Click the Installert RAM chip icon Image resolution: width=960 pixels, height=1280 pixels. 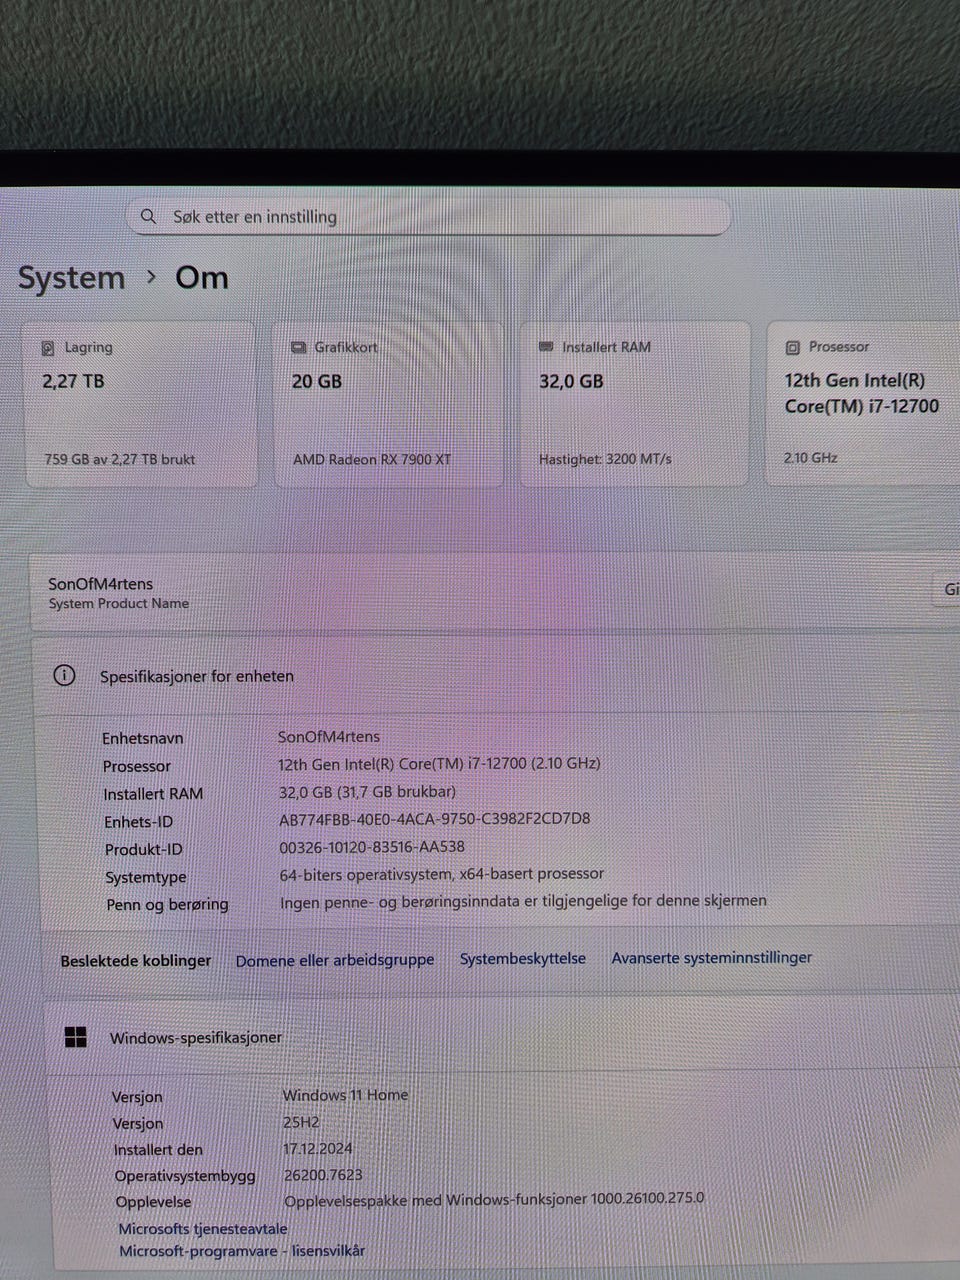[x=546, y=347]
